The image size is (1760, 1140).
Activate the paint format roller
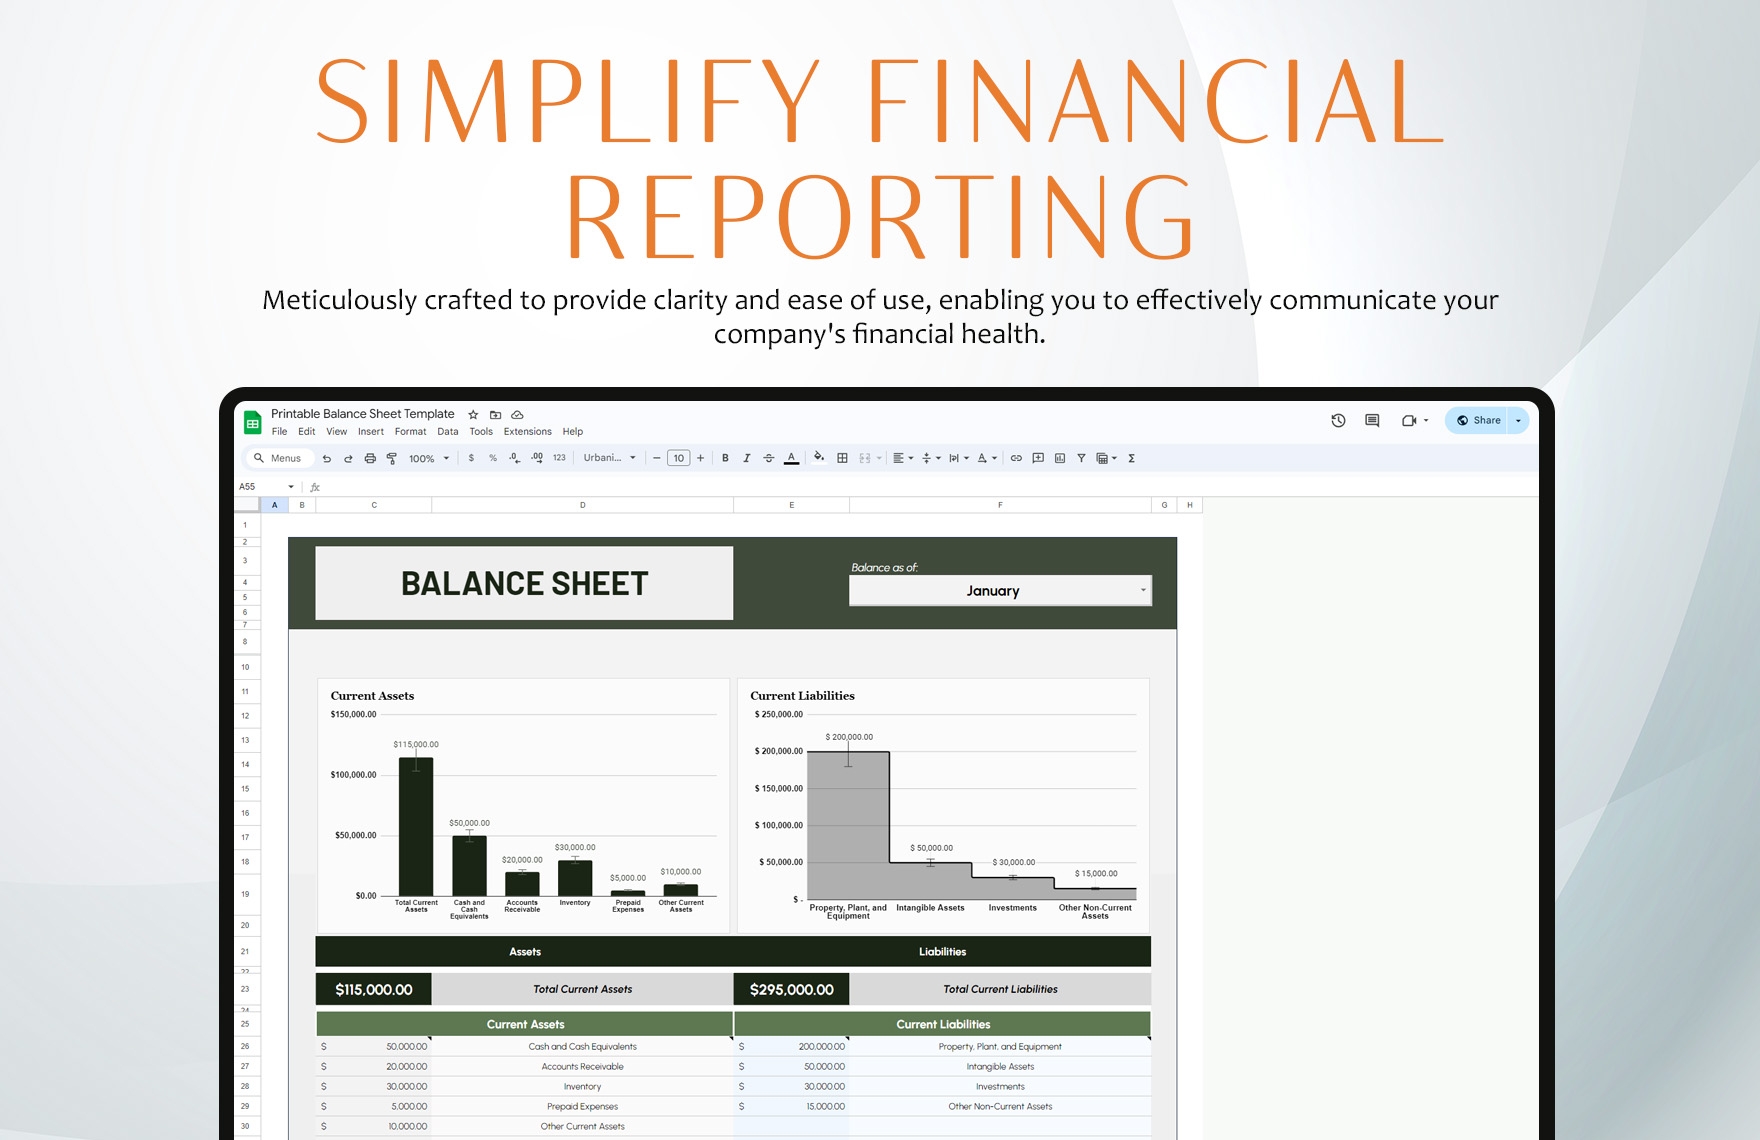pyautogui.click(x=391, y=458)
